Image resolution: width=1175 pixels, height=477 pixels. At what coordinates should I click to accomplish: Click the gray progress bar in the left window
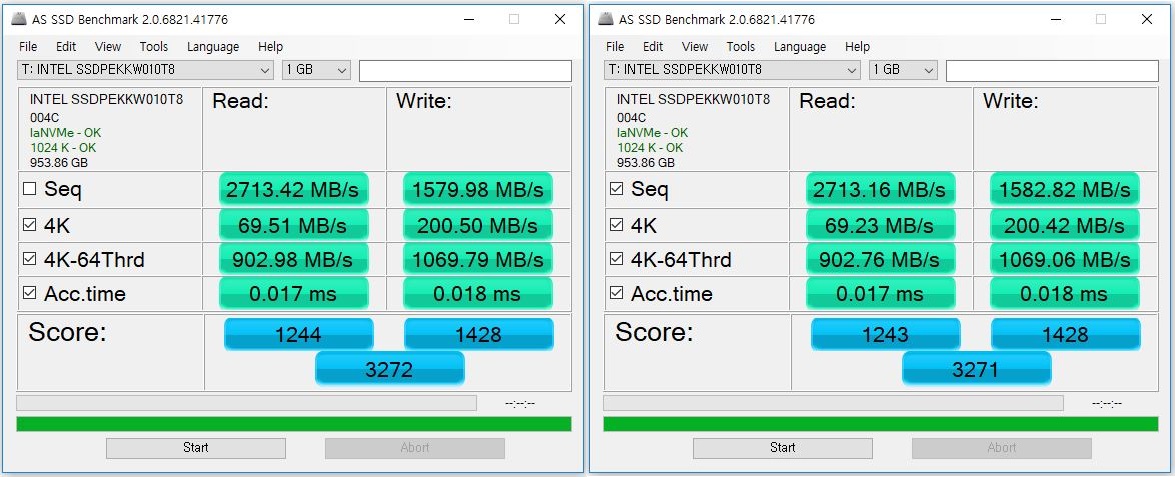coord(247,403)
